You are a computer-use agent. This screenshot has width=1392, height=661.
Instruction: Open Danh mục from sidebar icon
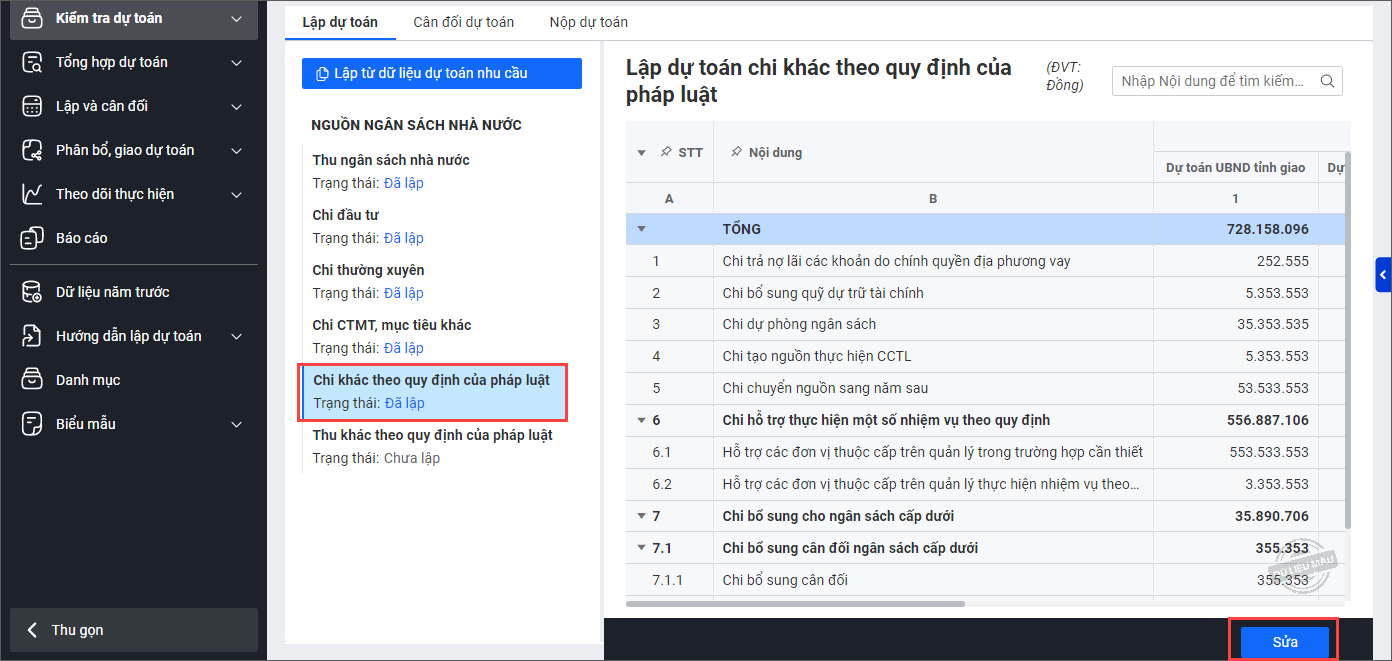[x=32, y=380]
